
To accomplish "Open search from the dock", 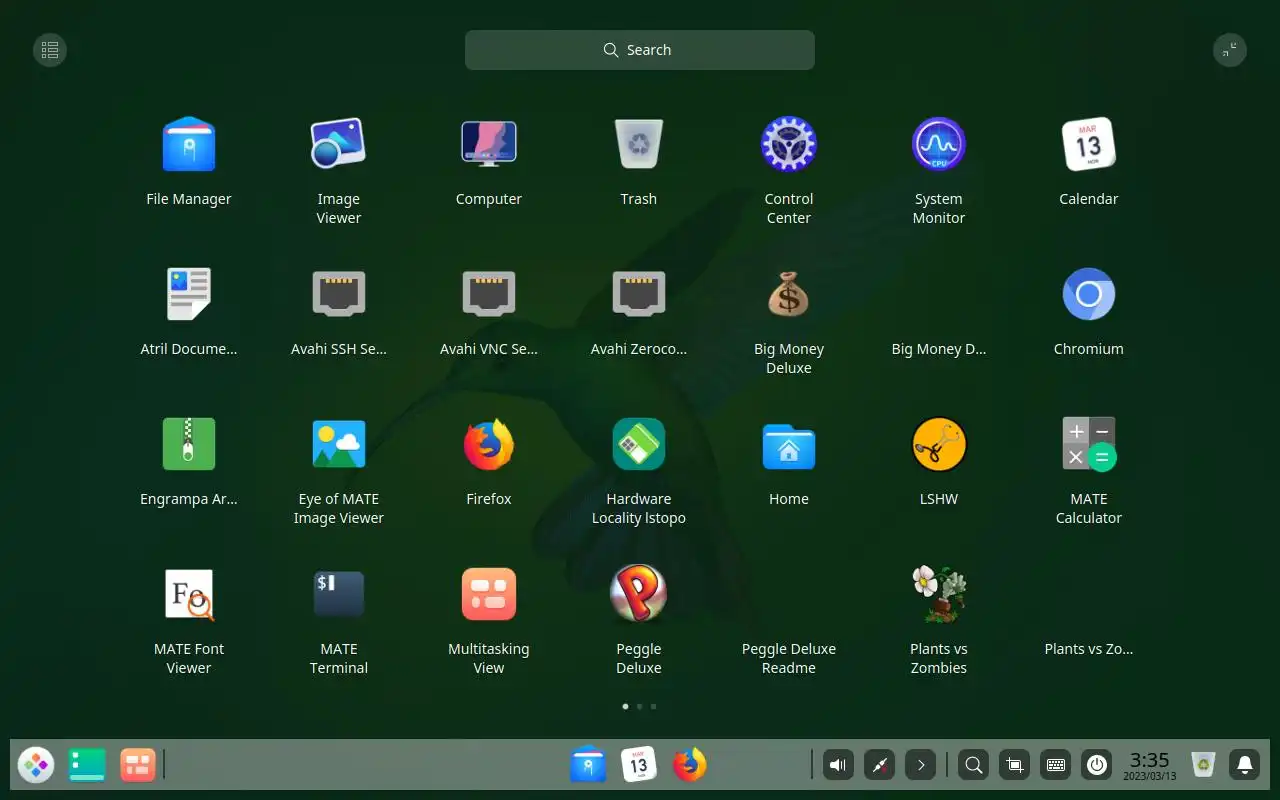I will click(x=973, y=766).
